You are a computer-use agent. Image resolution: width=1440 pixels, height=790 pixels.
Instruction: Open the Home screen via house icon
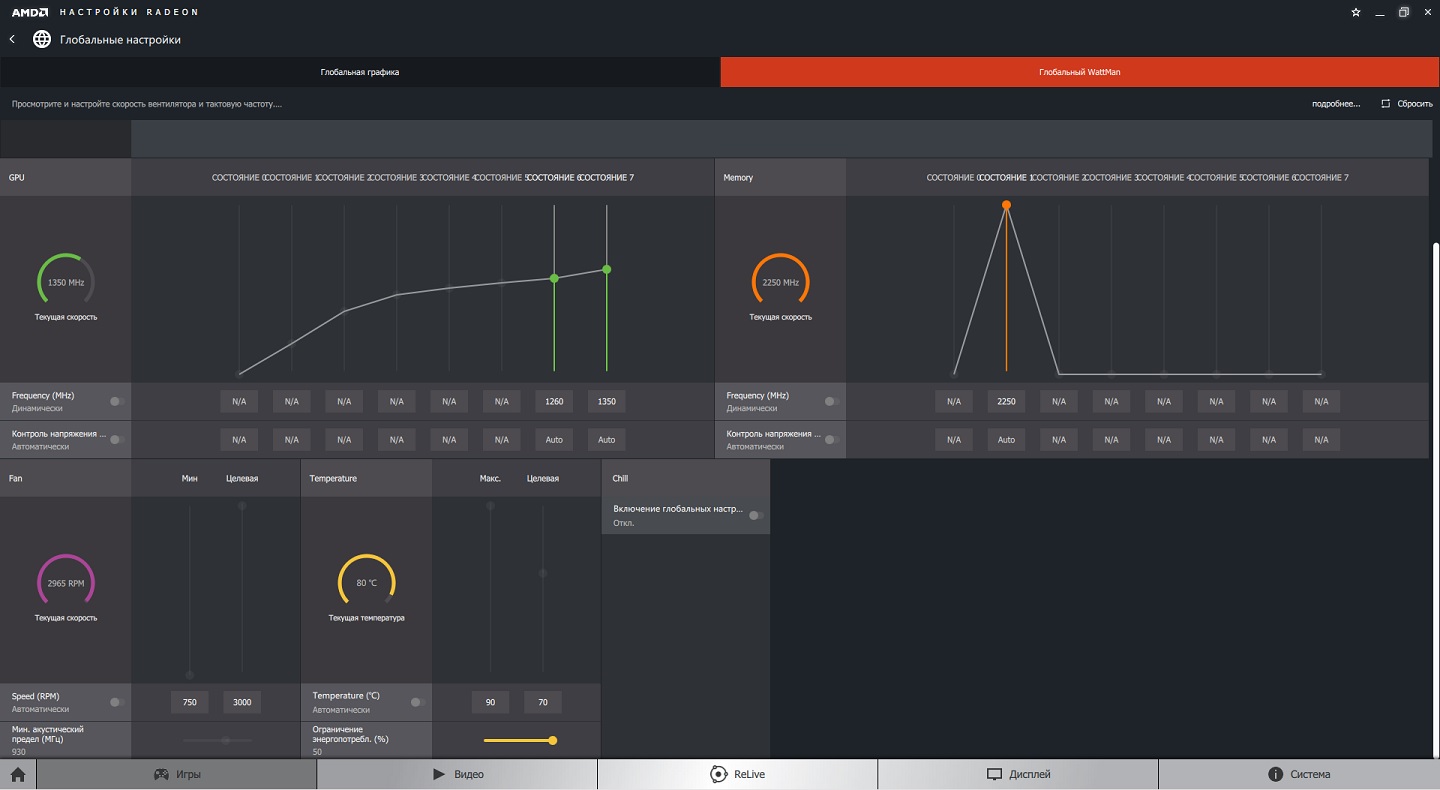[x=18, y=774]
